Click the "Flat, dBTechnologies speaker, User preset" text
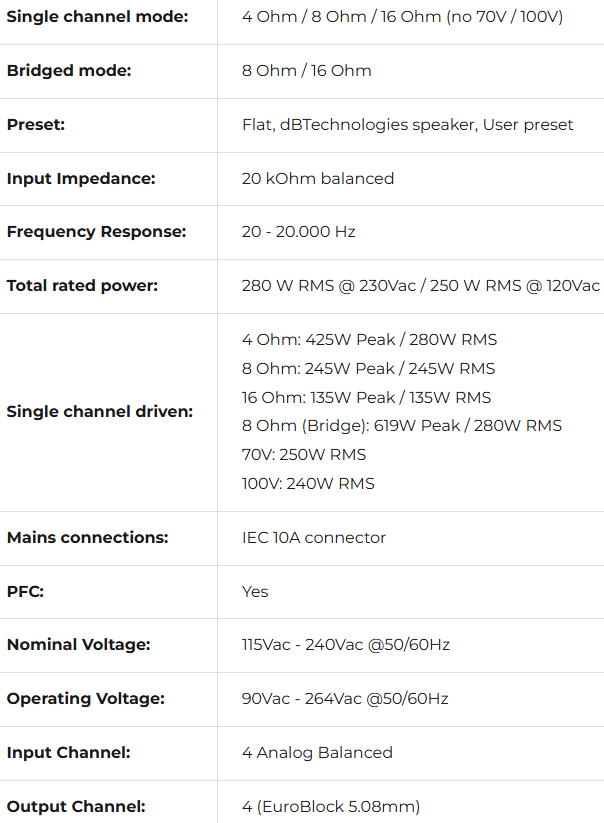This screenshot has height=823, width=604. (407, 125)
